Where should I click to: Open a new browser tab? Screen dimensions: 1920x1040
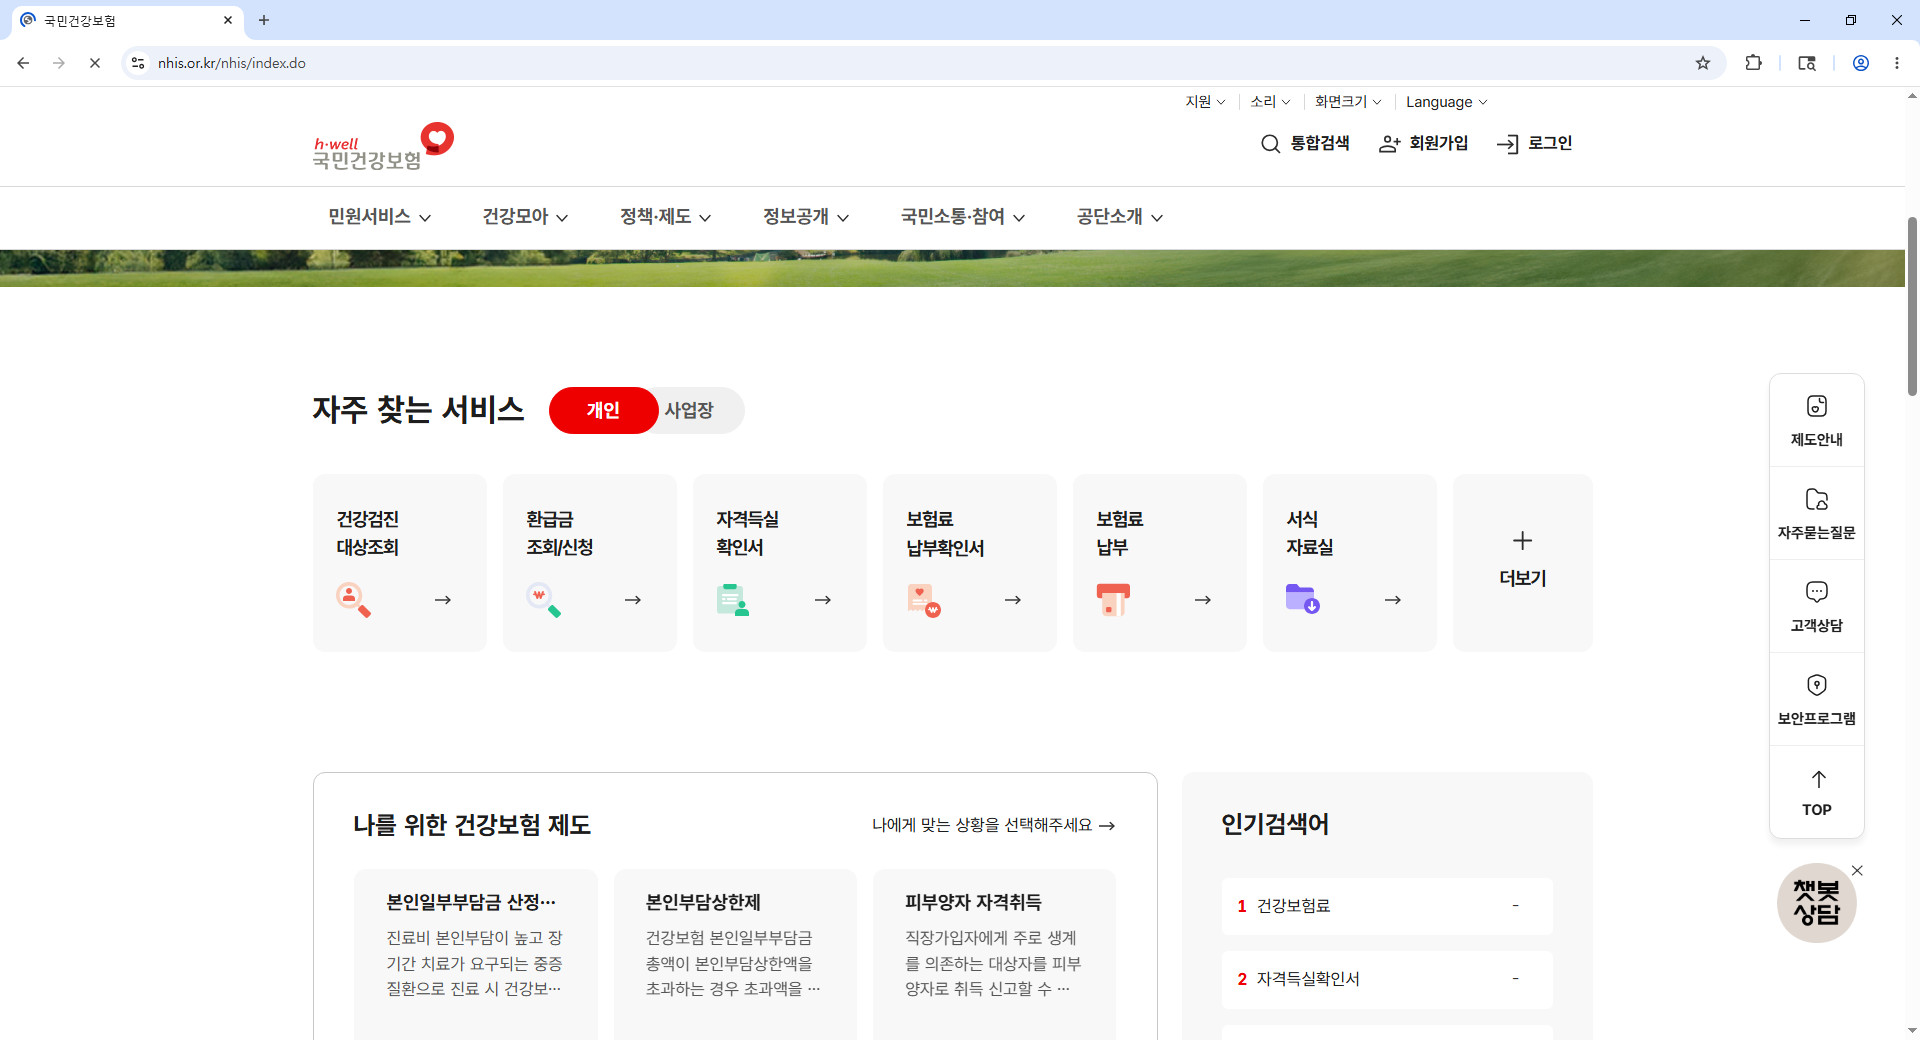[x=264, y=20]
